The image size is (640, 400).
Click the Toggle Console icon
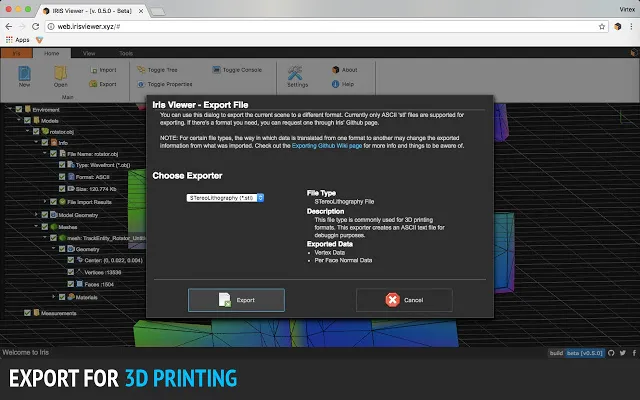pyautogui.click(x=216, y=70)
